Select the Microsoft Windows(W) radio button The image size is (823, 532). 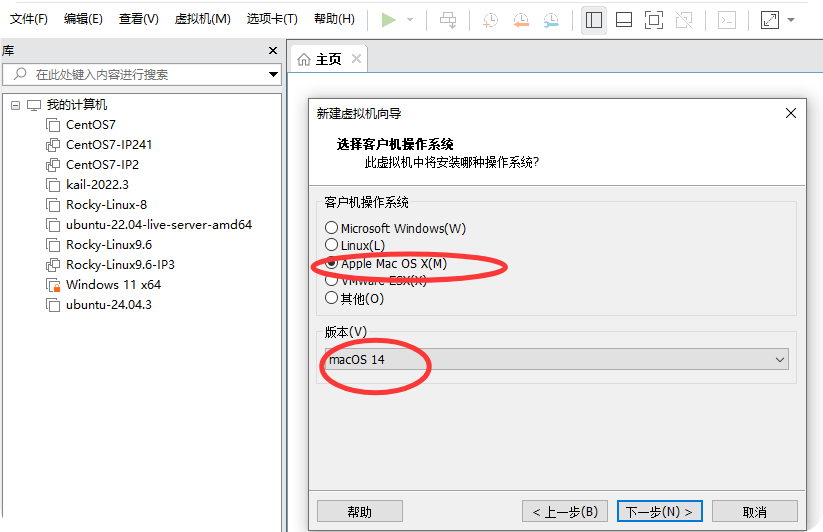point(331,228)
